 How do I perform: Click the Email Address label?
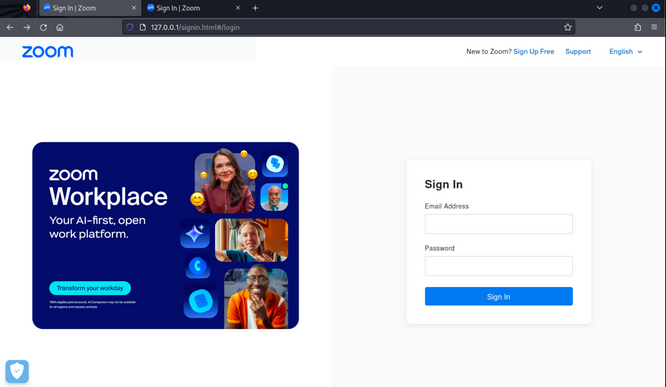(x=446, y=206)
